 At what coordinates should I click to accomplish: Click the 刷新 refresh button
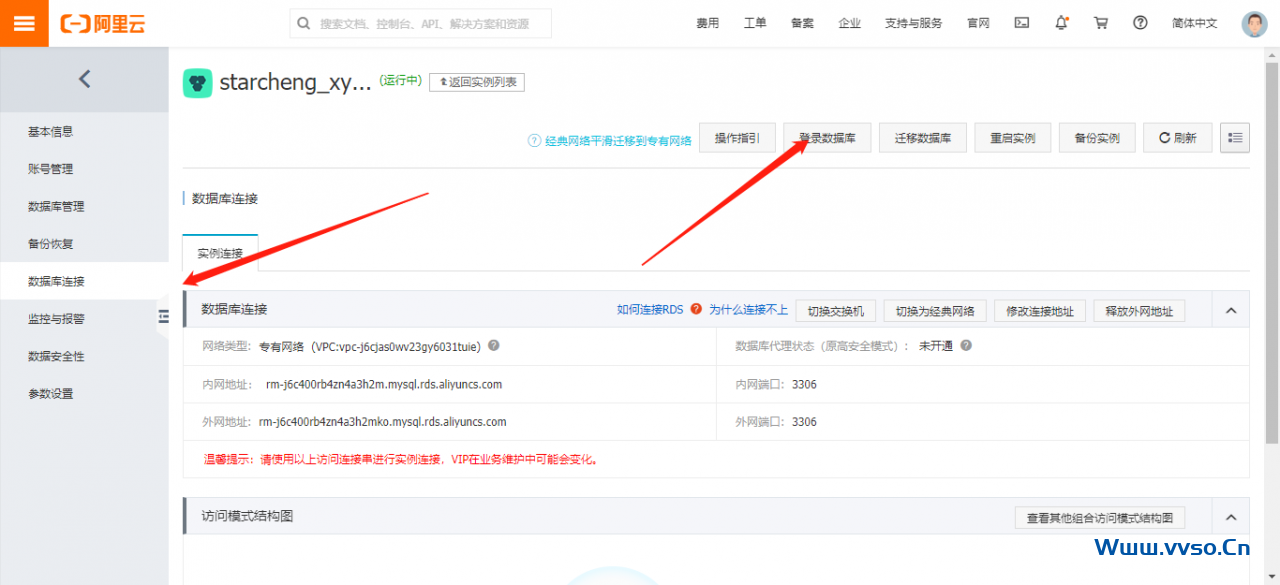pyautogui.click(x=1177, y=138)
